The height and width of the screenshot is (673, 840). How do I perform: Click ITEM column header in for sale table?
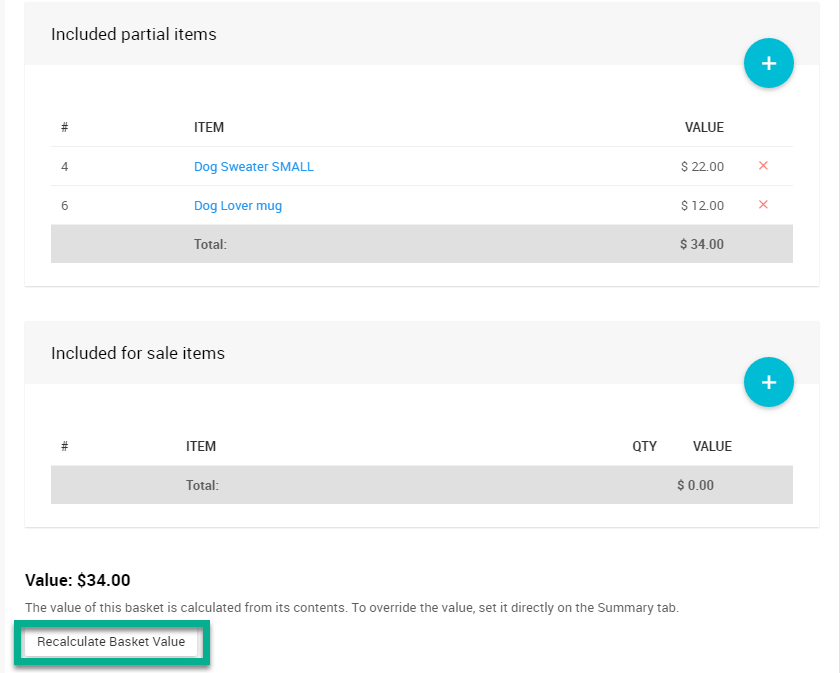coord(201,447)
